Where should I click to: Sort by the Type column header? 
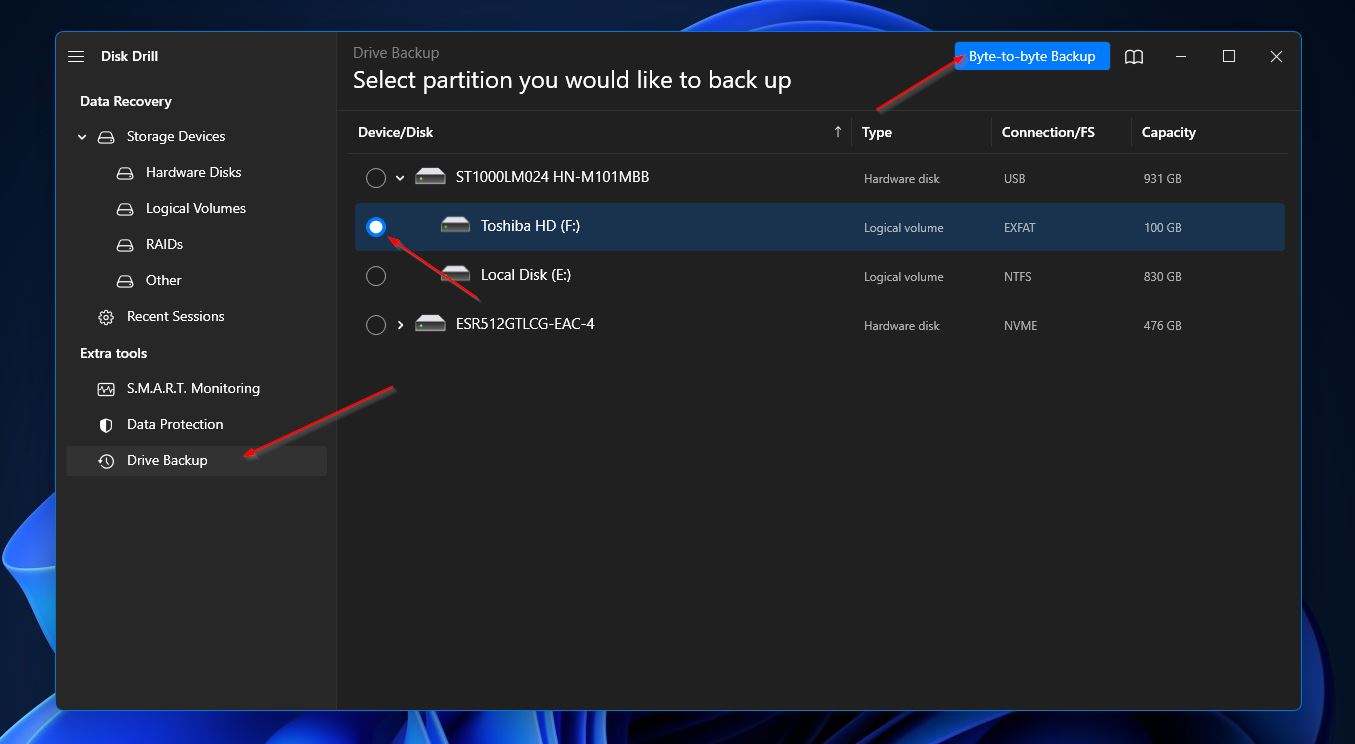pos(877,132)
